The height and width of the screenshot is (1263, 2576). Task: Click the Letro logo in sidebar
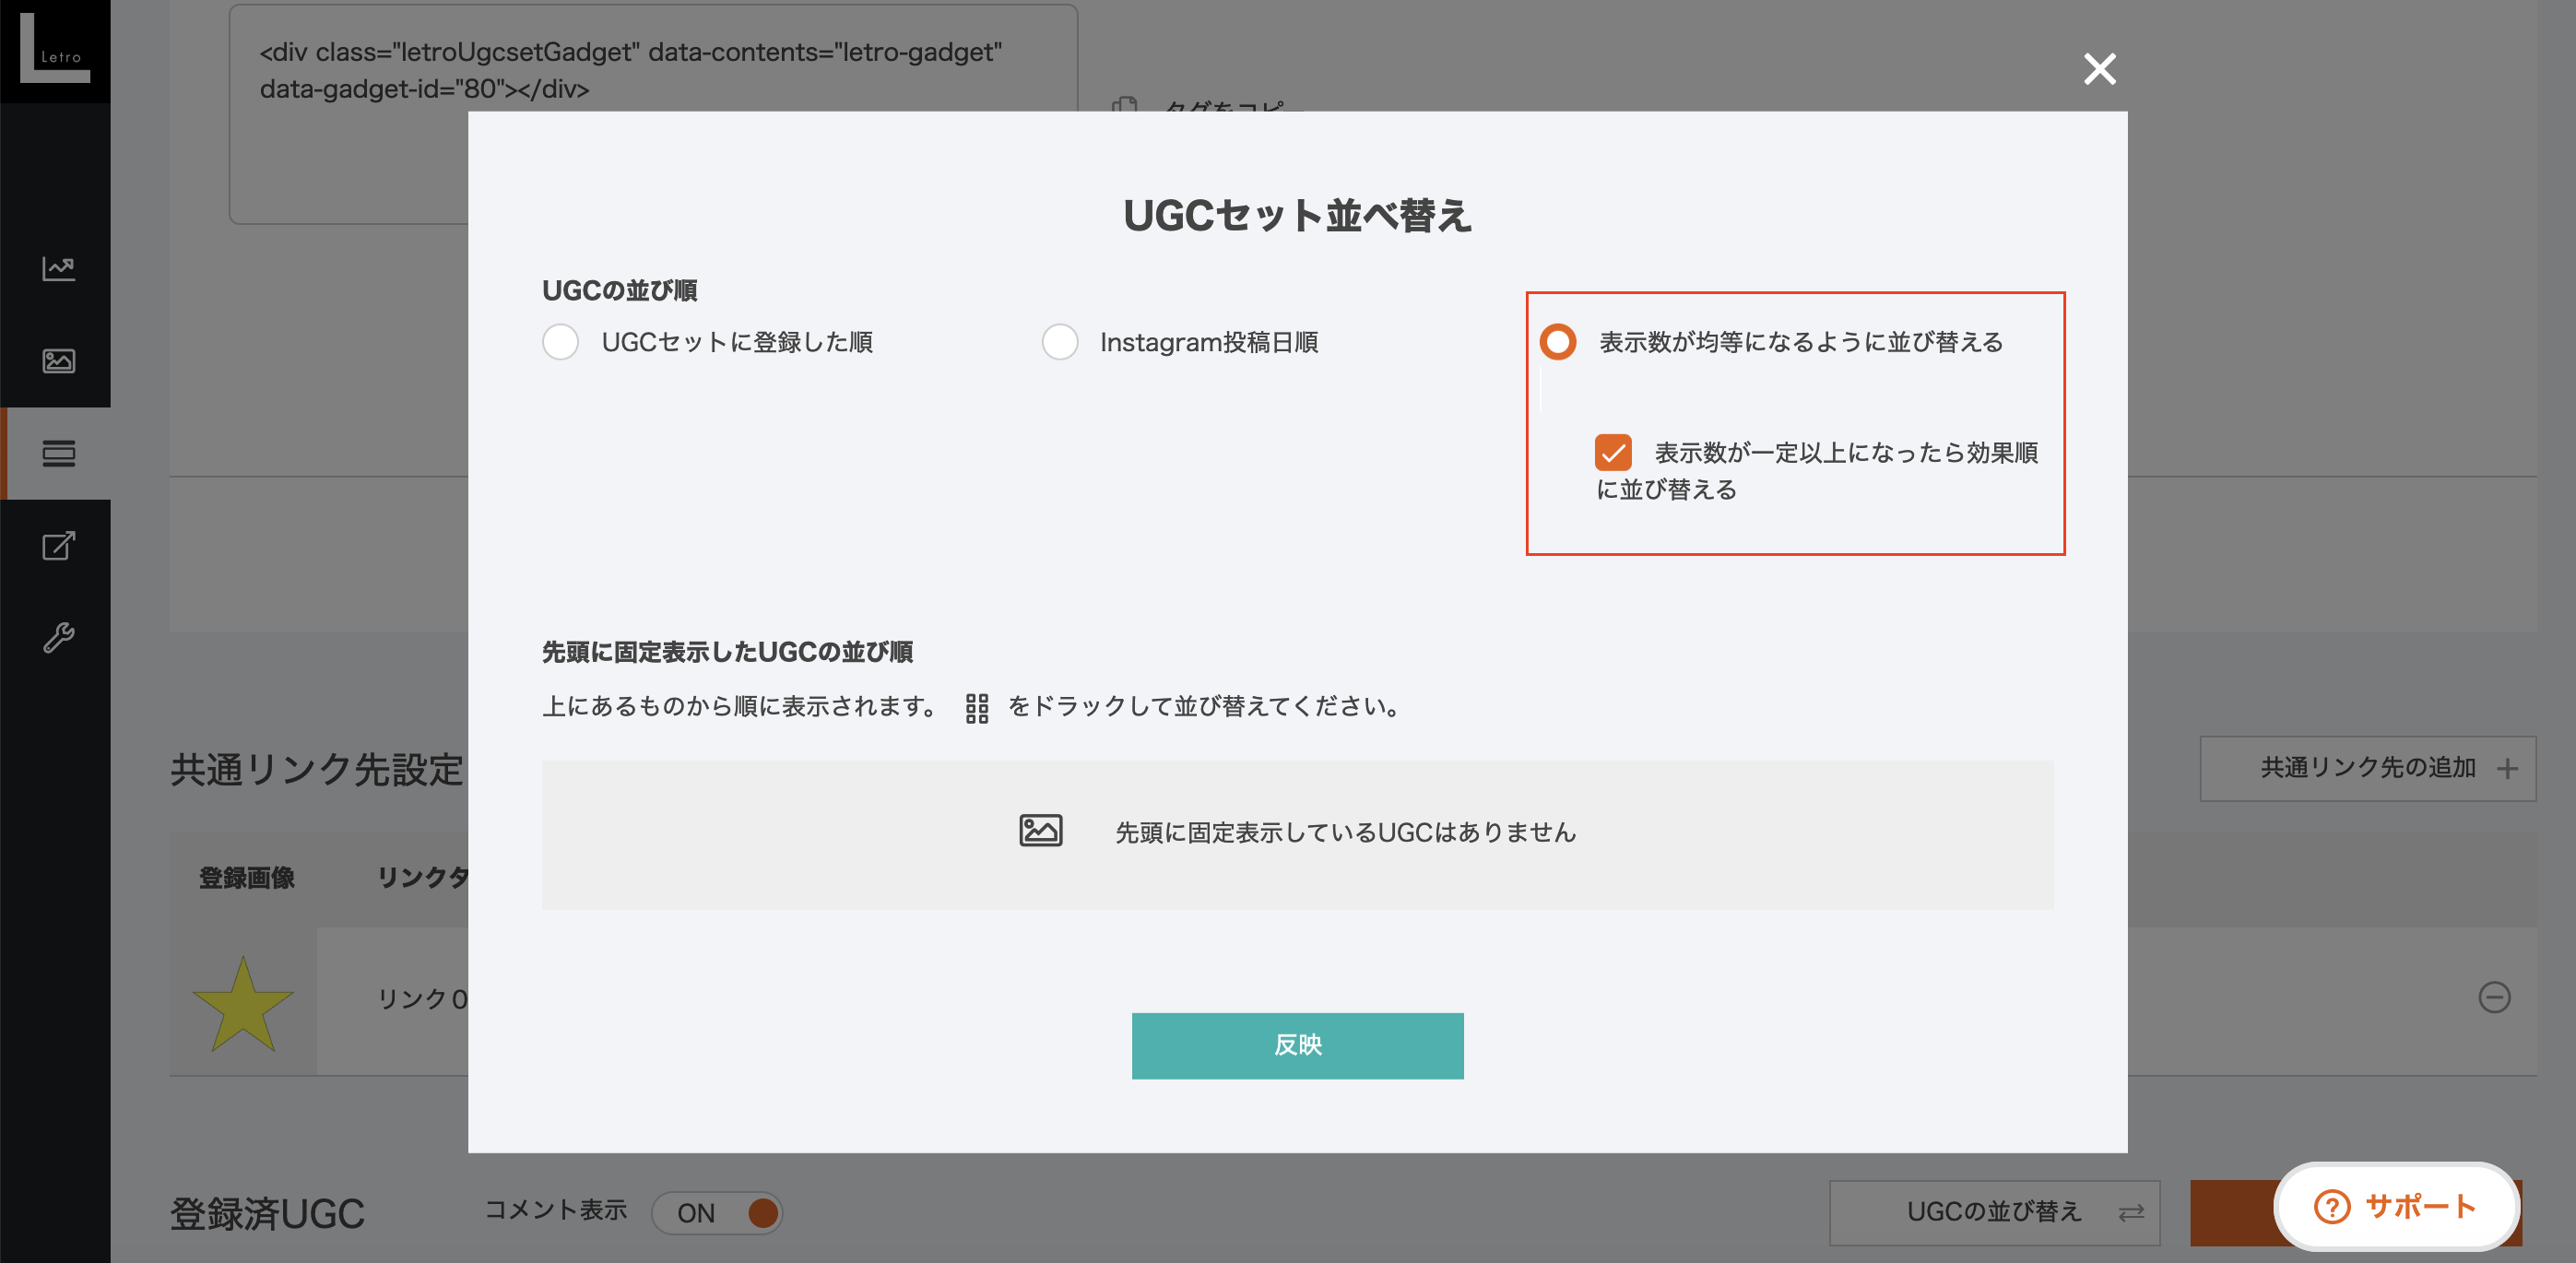coord(55,50)
